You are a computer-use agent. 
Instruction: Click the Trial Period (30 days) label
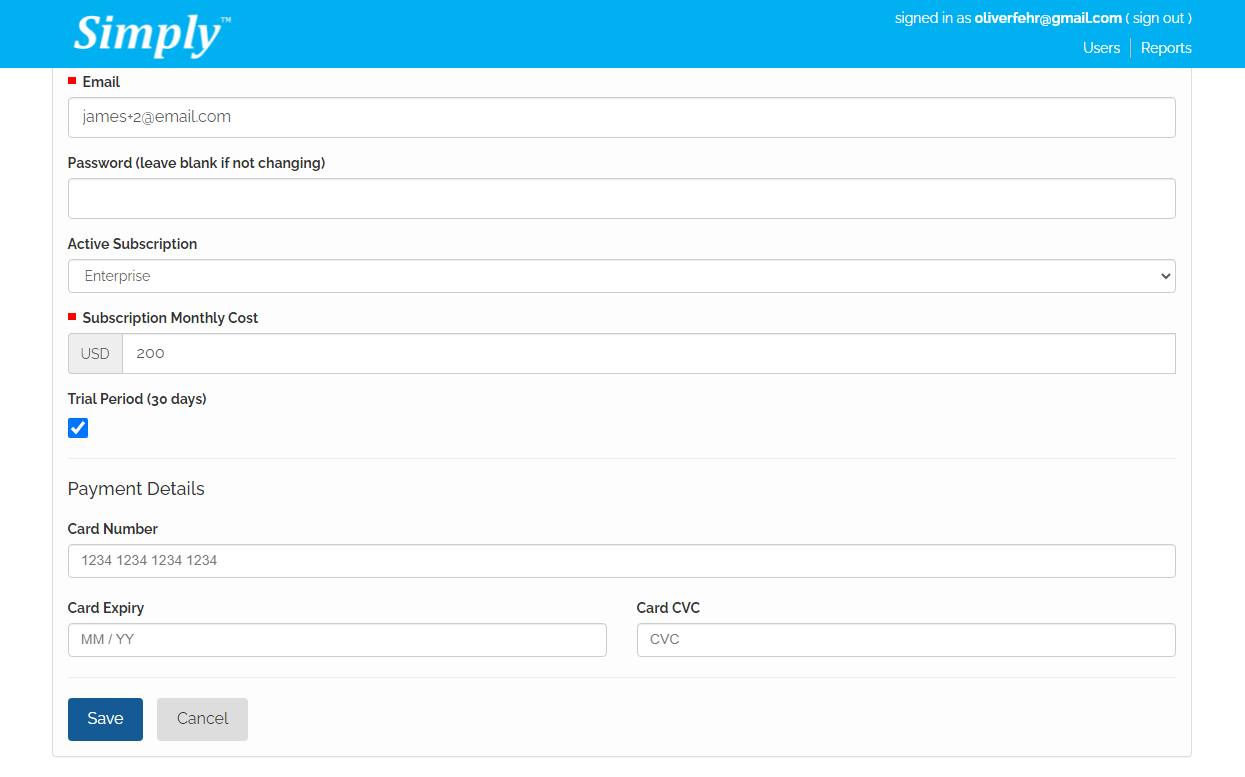pyautogui.click(x=137, y=399)
